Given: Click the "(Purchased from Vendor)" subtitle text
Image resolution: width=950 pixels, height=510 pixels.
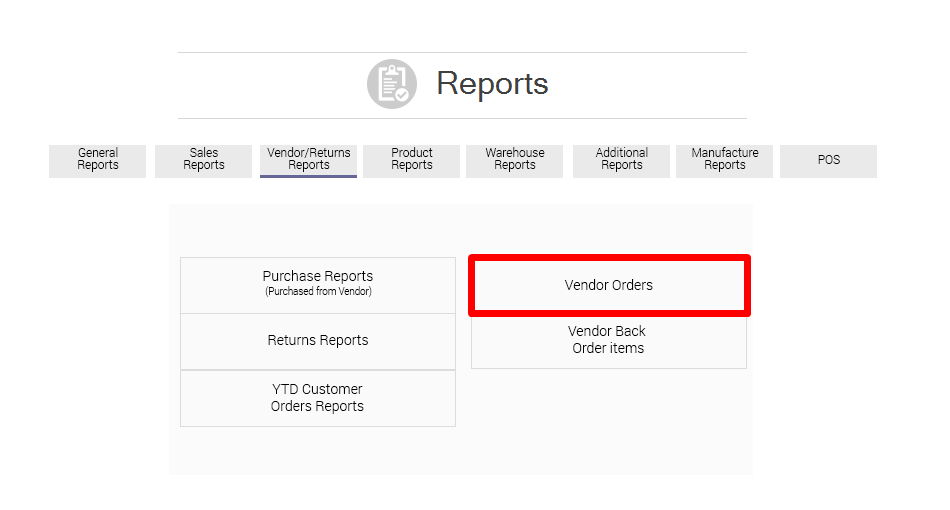Looking at the screenshot, I should [318, 292].
